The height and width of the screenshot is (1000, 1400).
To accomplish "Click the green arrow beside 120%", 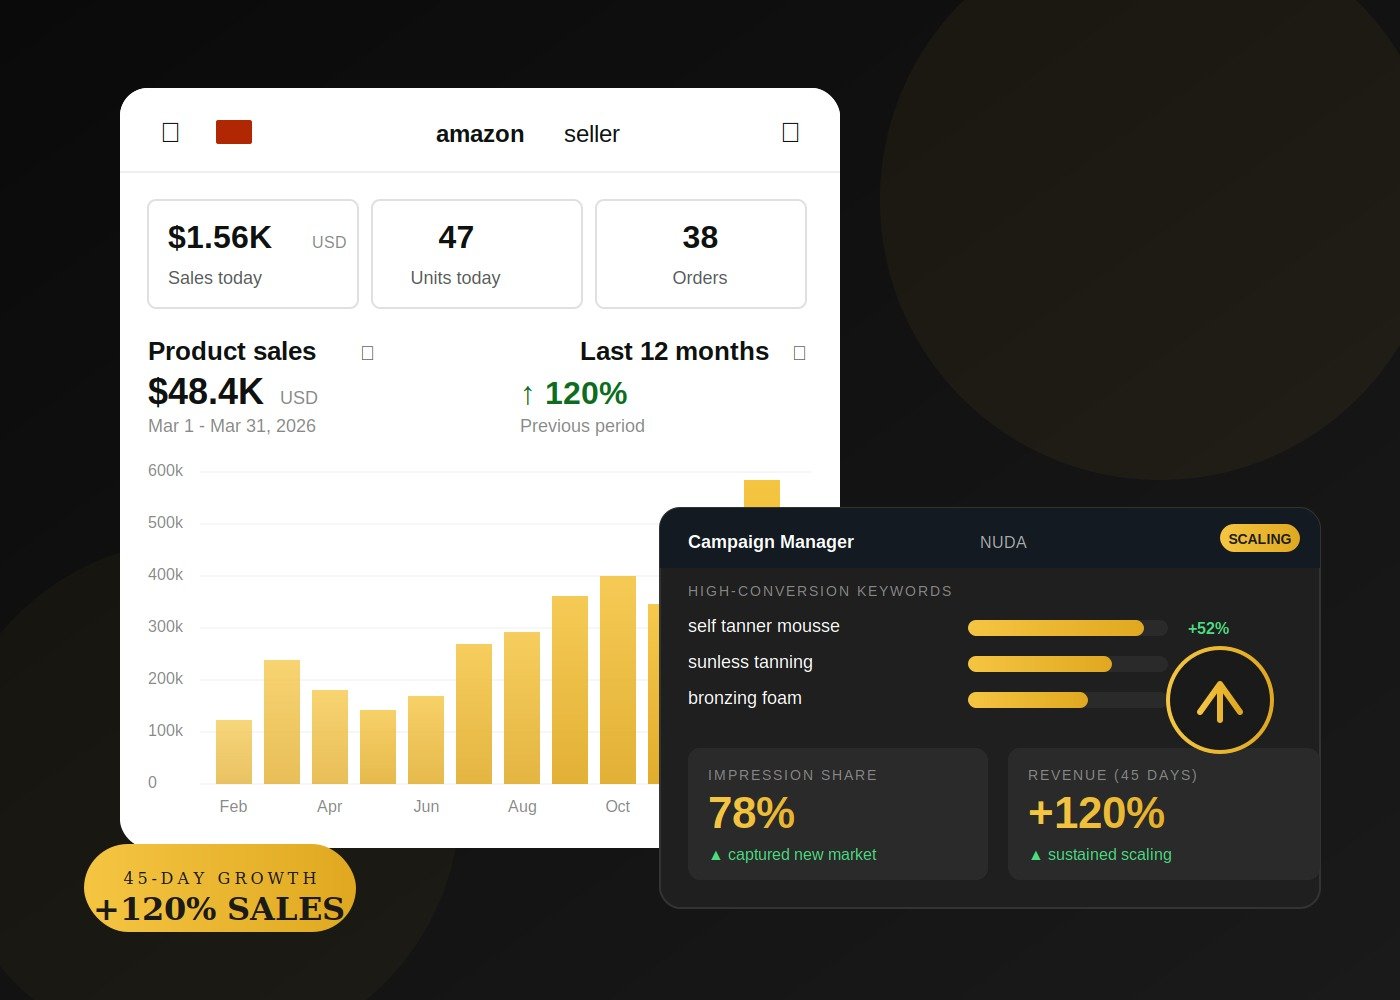I will [x=527, y=394].
